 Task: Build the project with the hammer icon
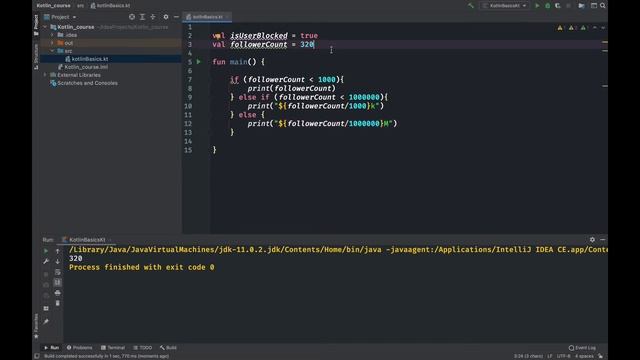click(471, 6)
